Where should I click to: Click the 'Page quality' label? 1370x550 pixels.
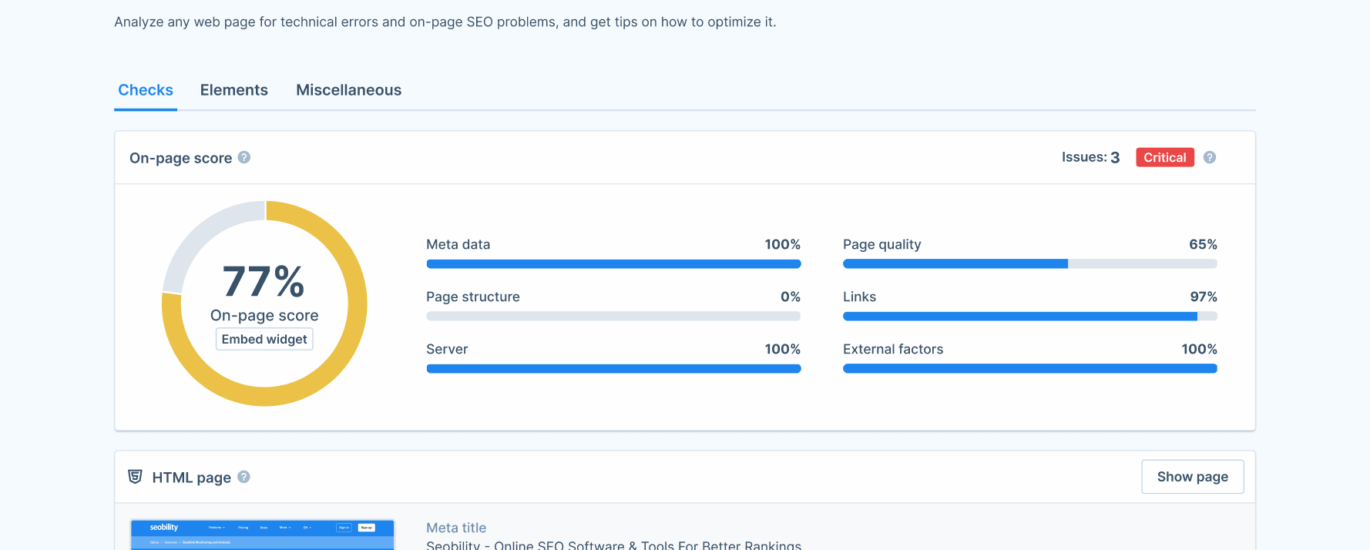click(882, 244)
